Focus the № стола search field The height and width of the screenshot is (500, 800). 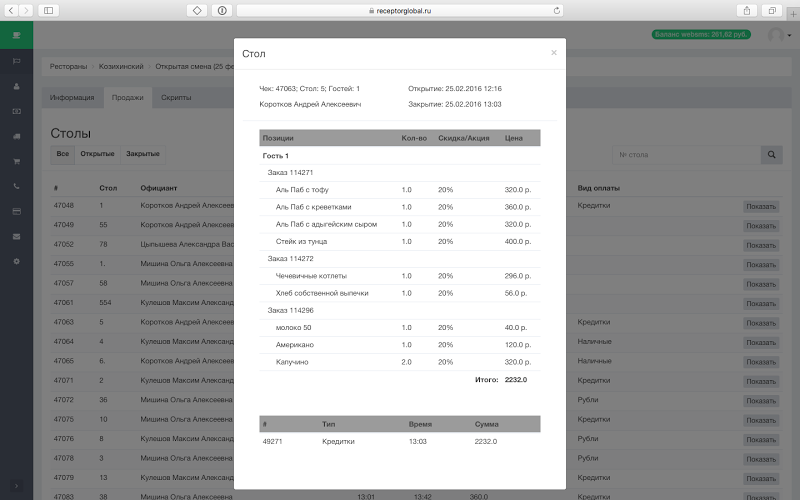(x=686, y=155)
